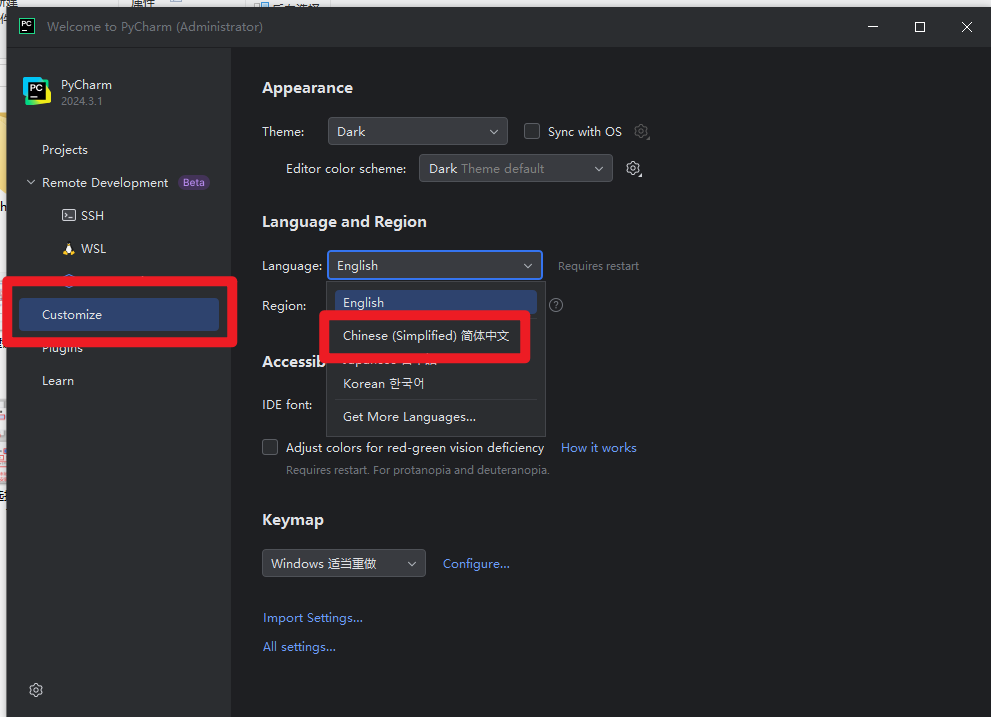
Task: Click the PyCharm 2024.3.1 version text
Action: [82, 101]
